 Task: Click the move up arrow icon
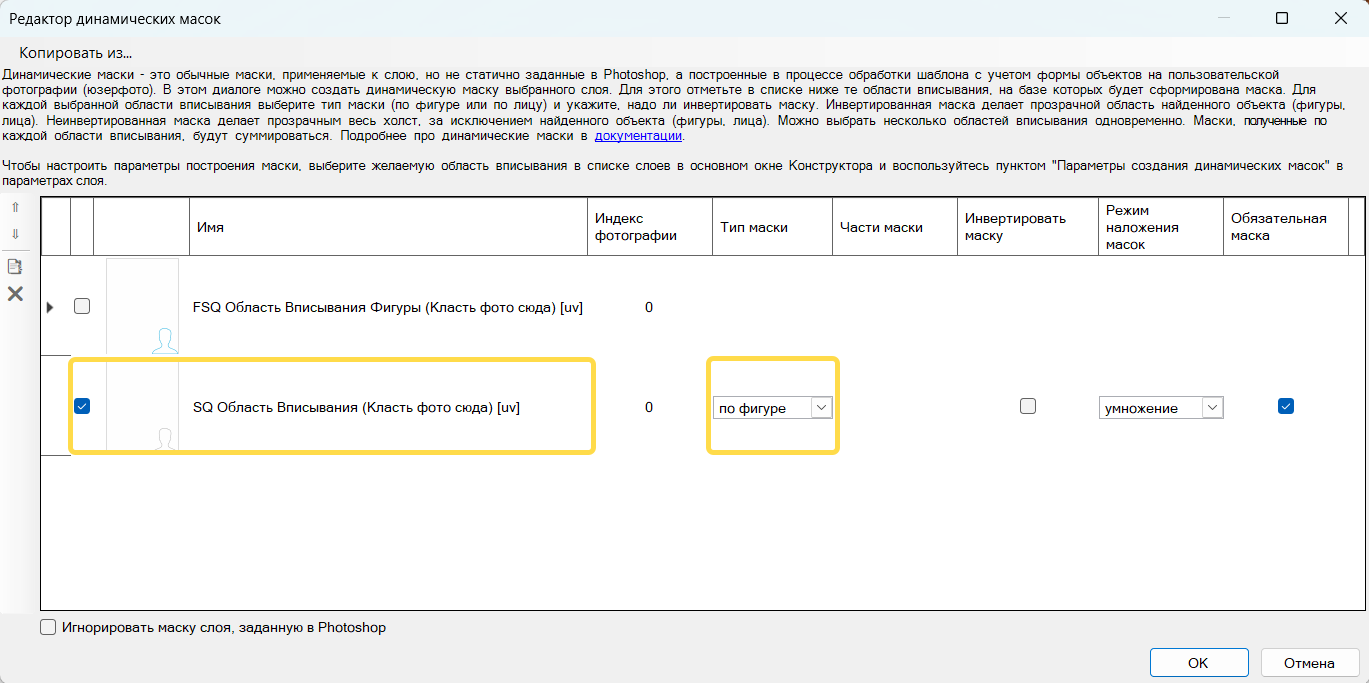15,208
